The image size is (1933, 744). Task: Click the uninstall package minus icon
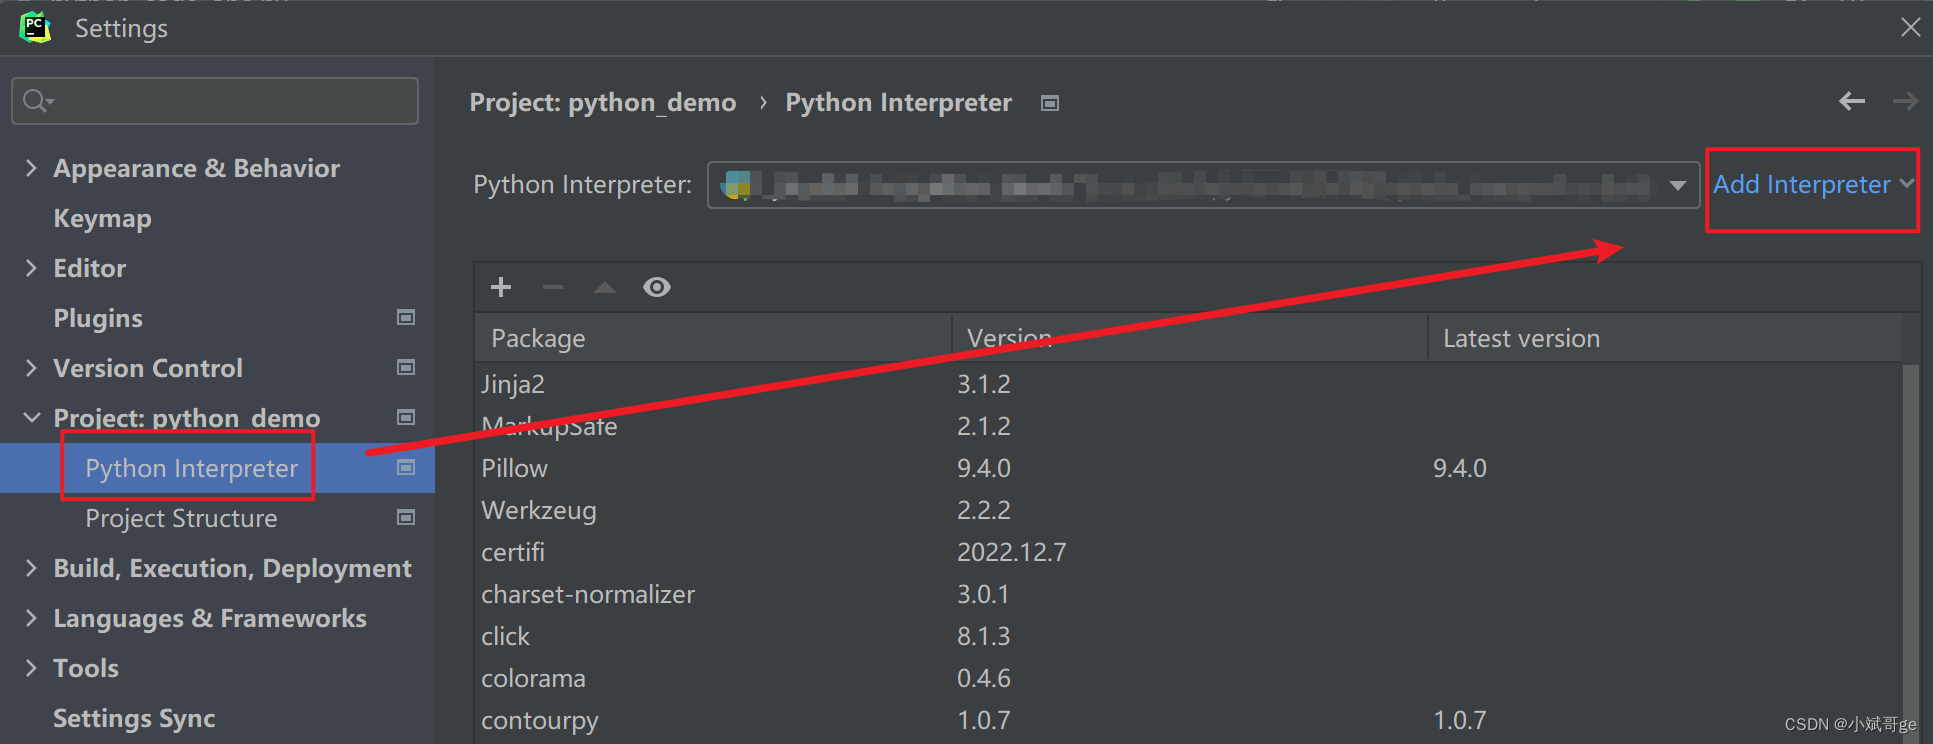click(x=553, y=288)
